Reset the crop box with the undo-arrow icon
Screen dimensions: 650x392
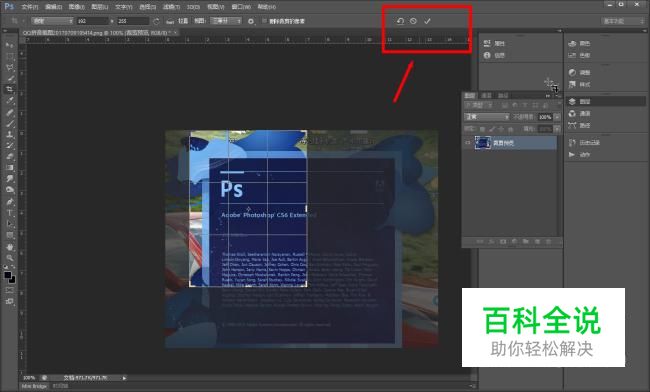coord(400,21)
